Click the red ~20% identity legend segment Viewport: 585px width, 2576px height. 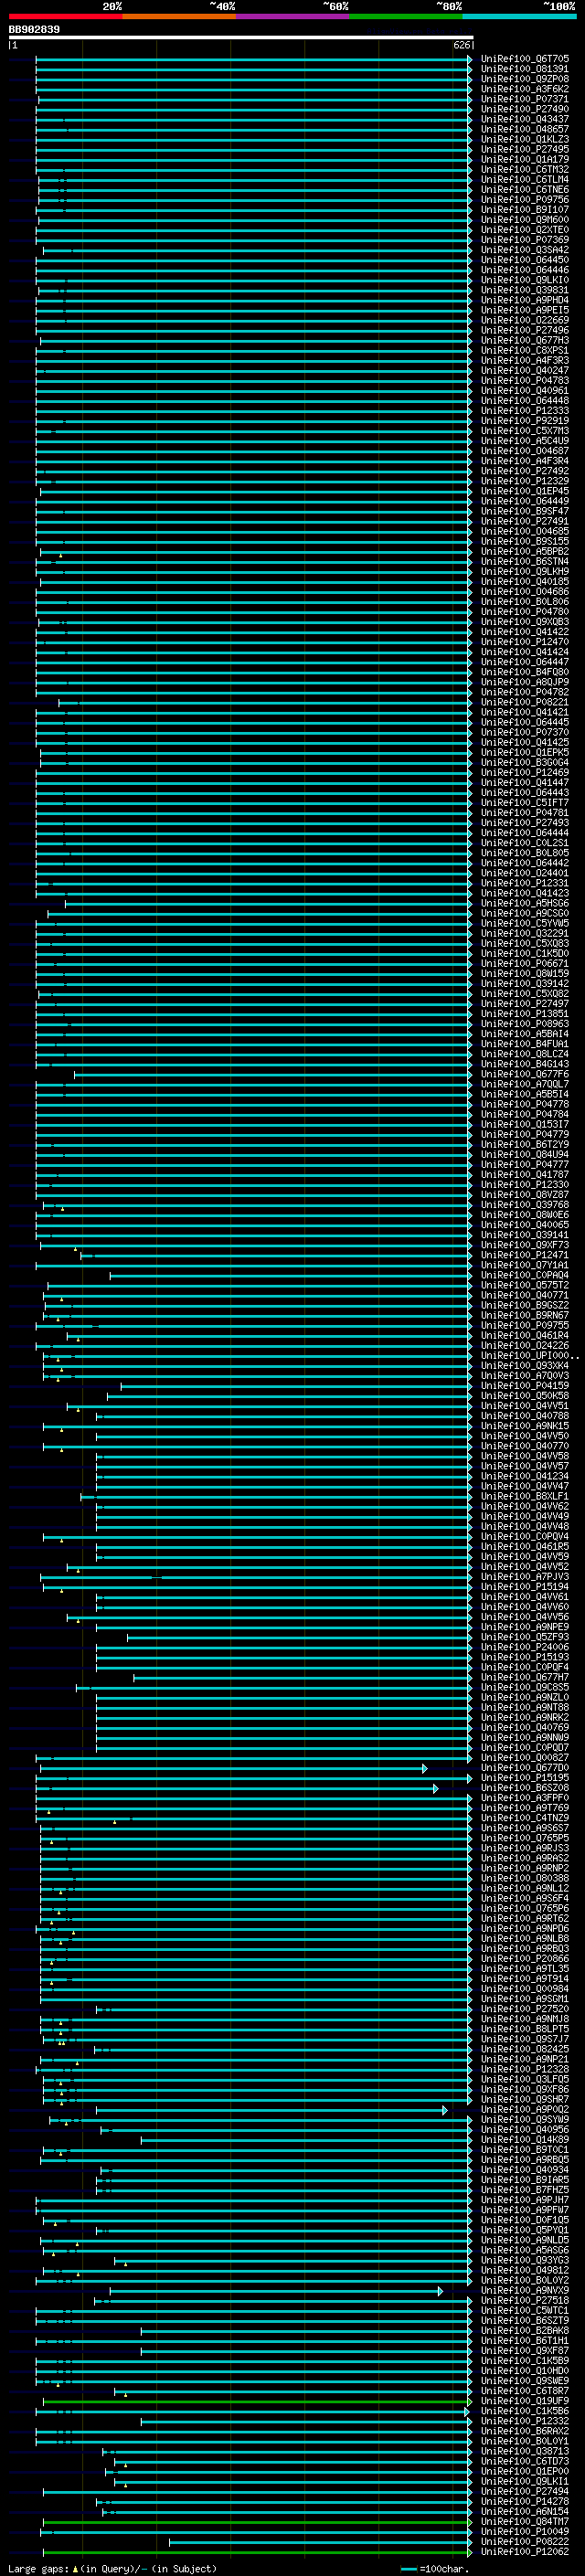pyautogui.click(x=65, y=16)
